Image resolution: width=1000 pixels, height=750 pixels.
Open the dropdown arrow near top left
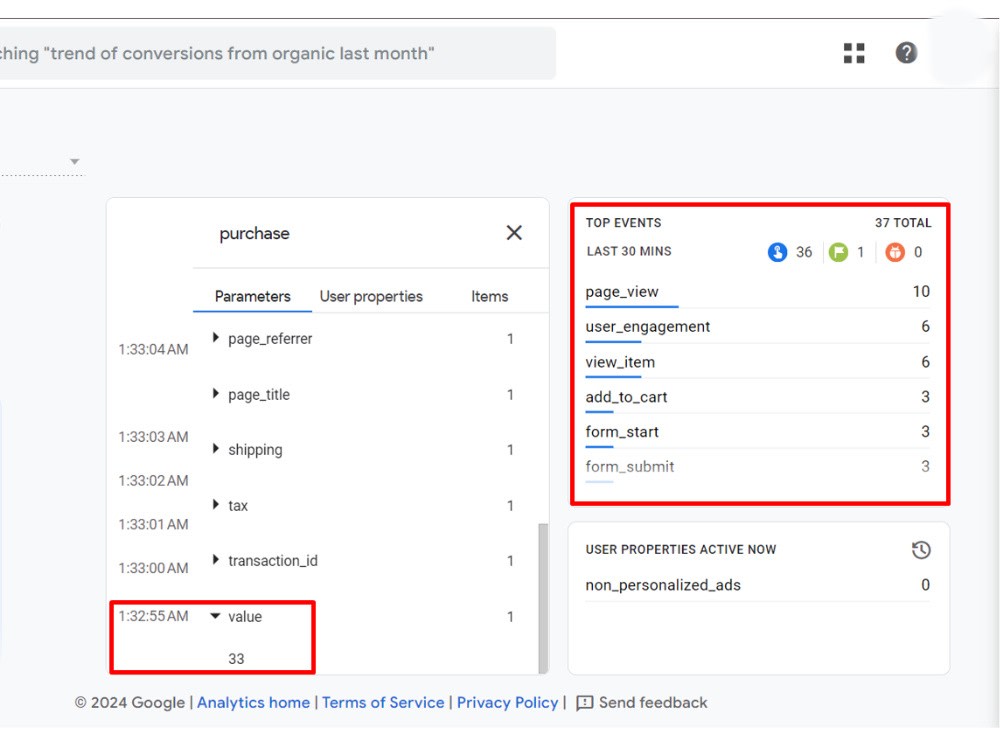click(x=74, y=160)
